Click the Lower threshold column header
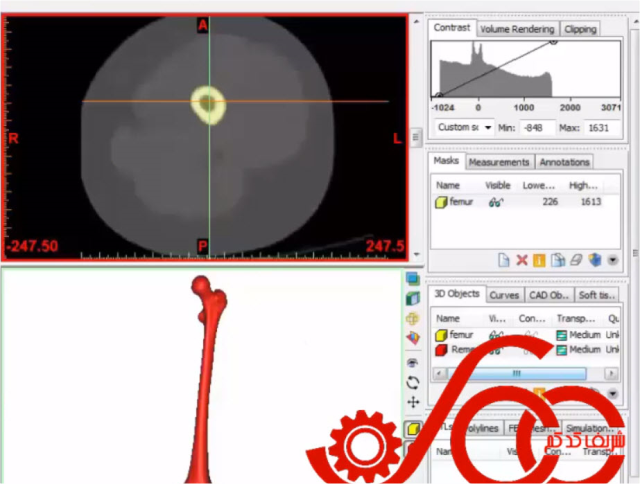 tap(538, 186)
